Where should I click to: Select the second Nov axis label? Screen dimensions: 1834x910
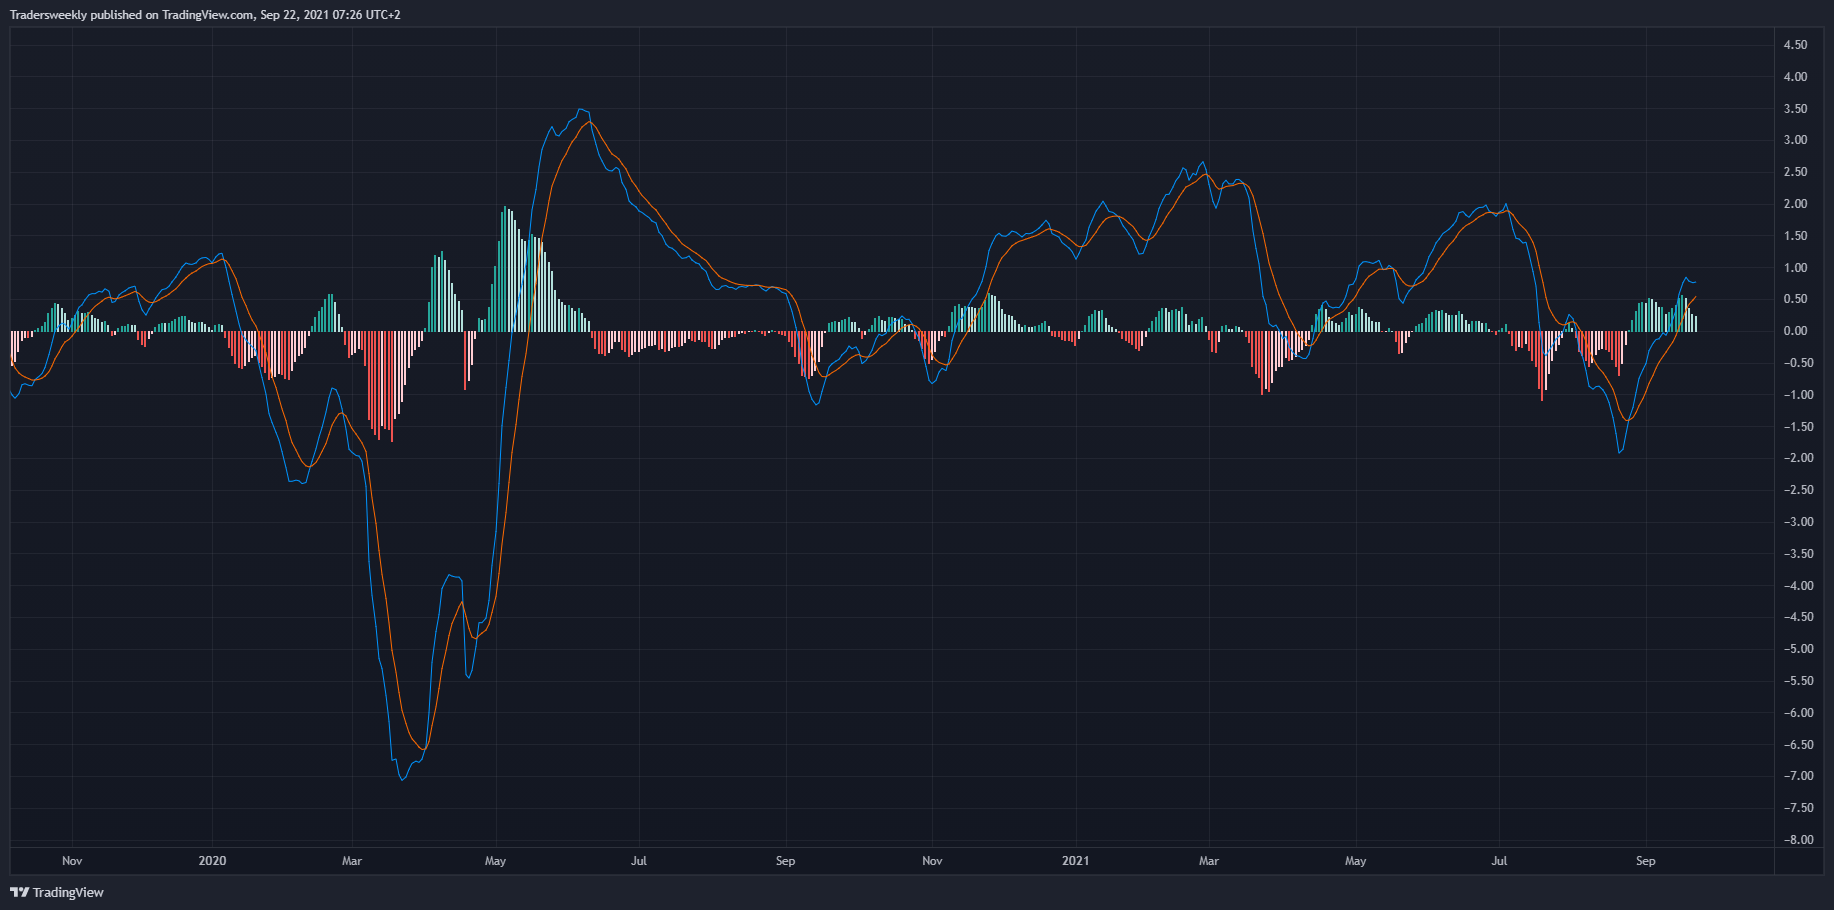932,861
